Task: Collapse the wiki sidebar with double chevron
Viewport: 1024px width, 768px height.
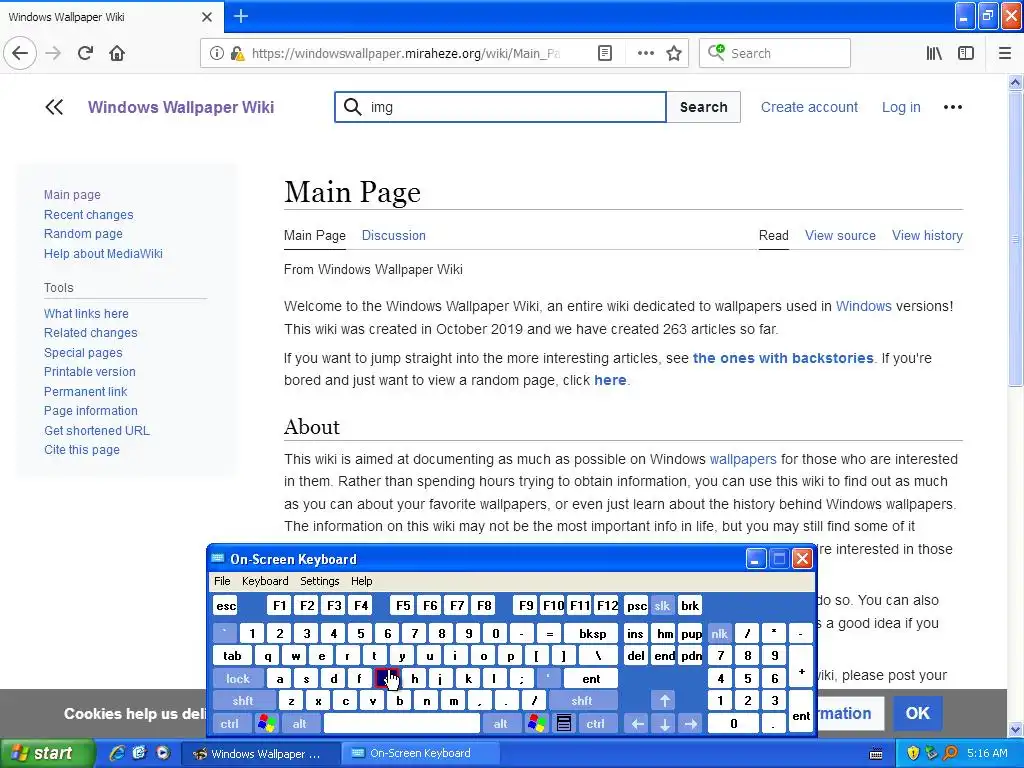Action: [x=54, y=107]
